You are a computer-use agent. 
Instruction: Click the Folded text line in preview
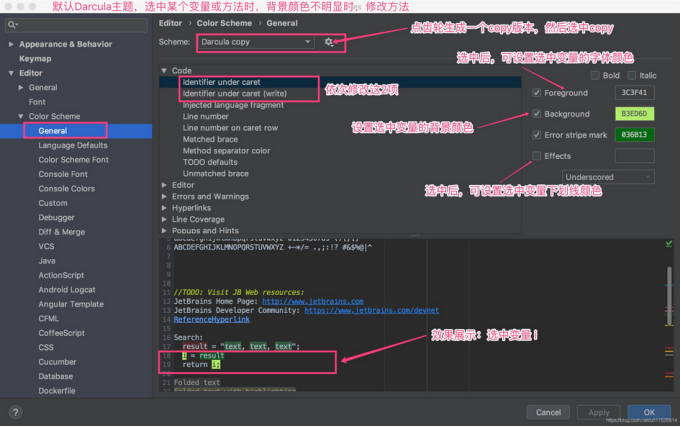click(197, 382)
